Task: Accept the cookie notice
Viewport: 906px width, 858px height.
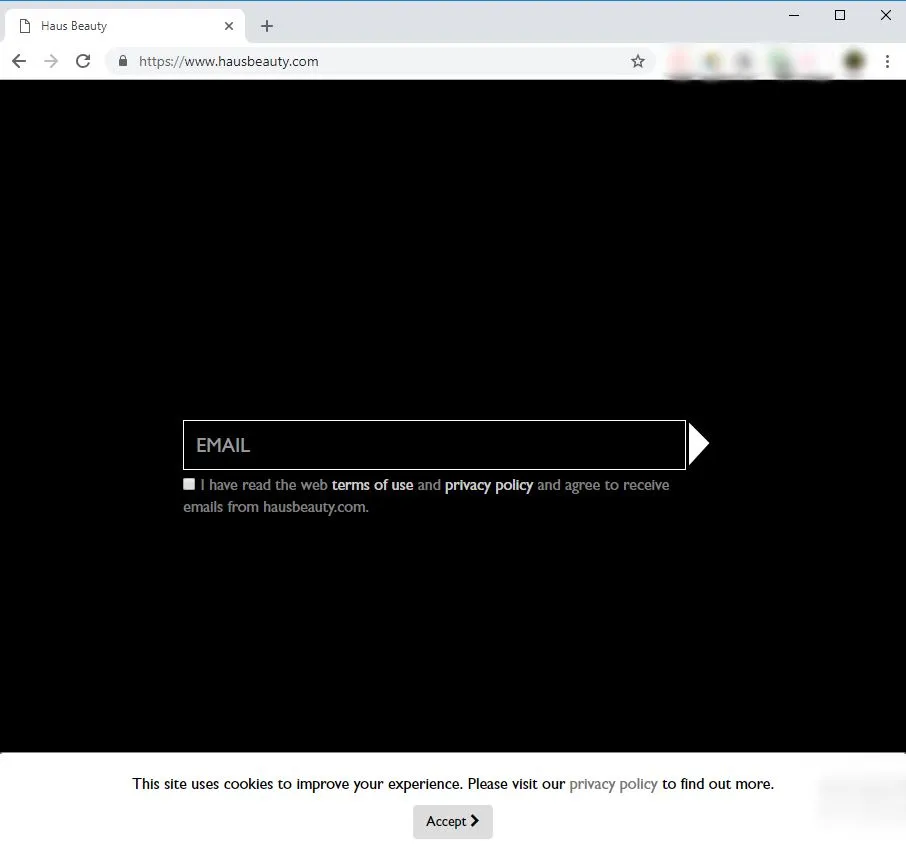Action: tap(452, 821)
